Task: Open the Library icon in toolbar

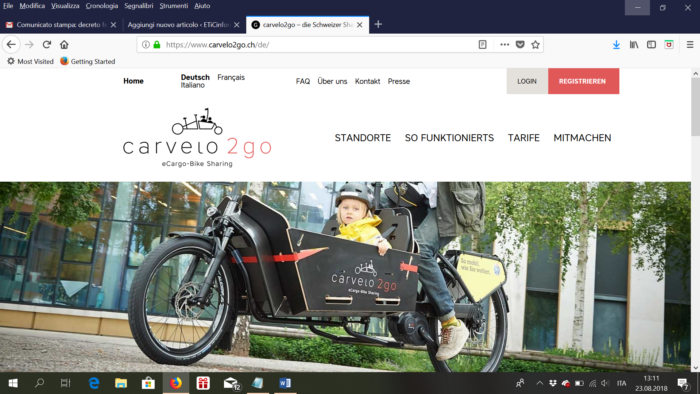Action: coord(634,45)
